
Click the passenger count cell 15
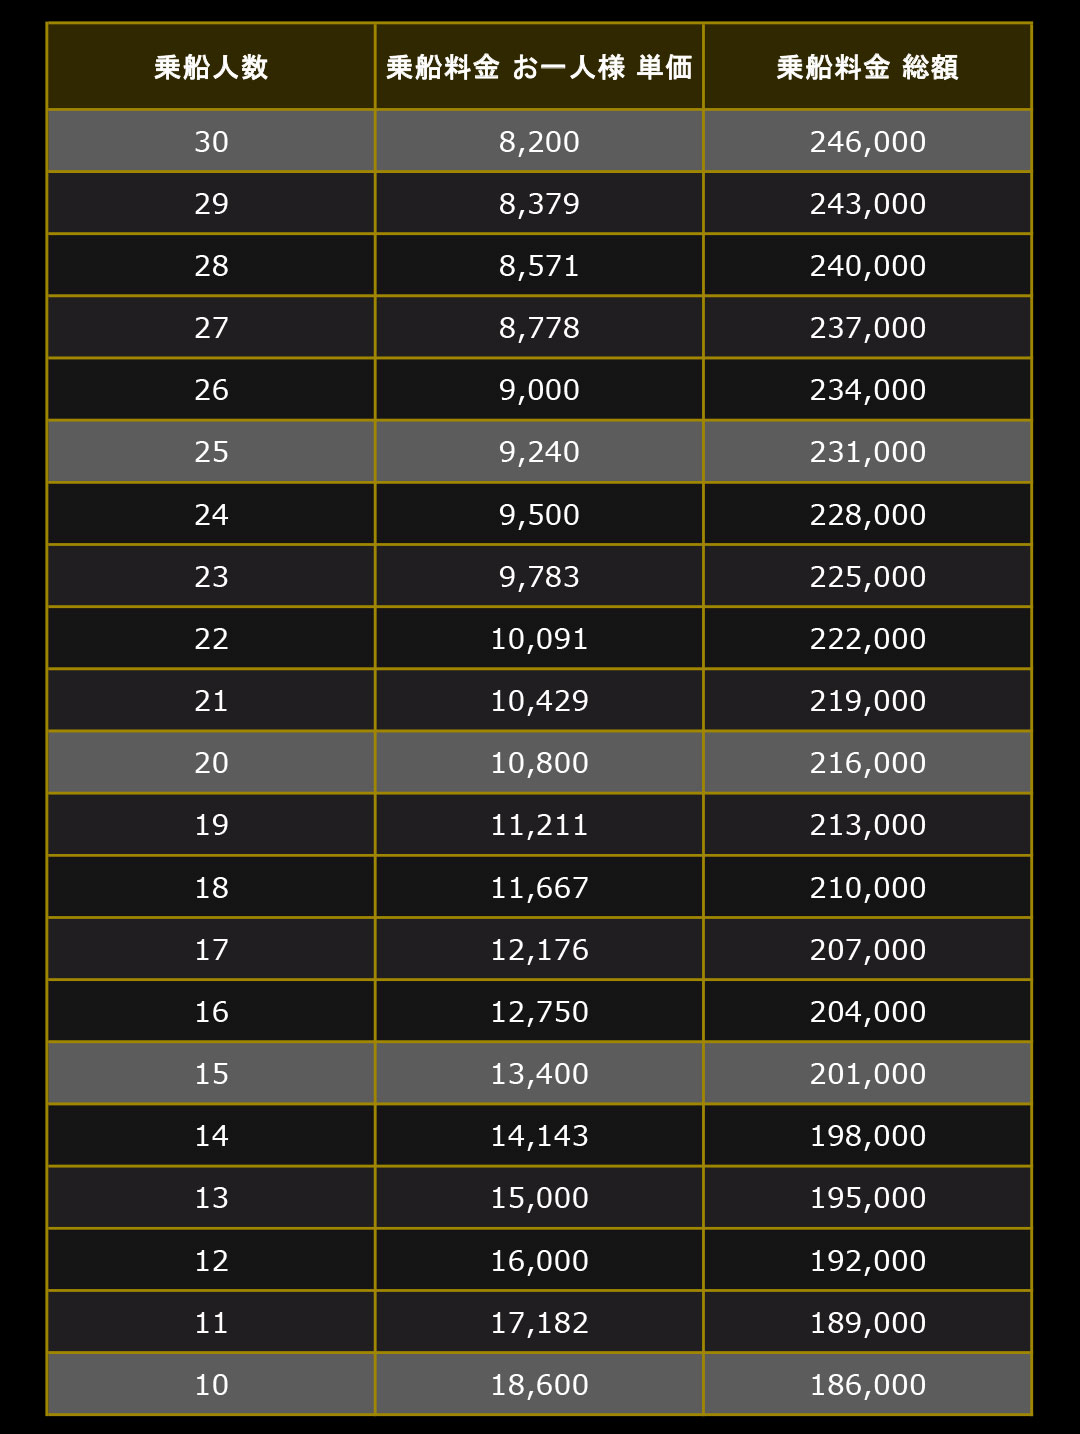[x=211, y=1073]
